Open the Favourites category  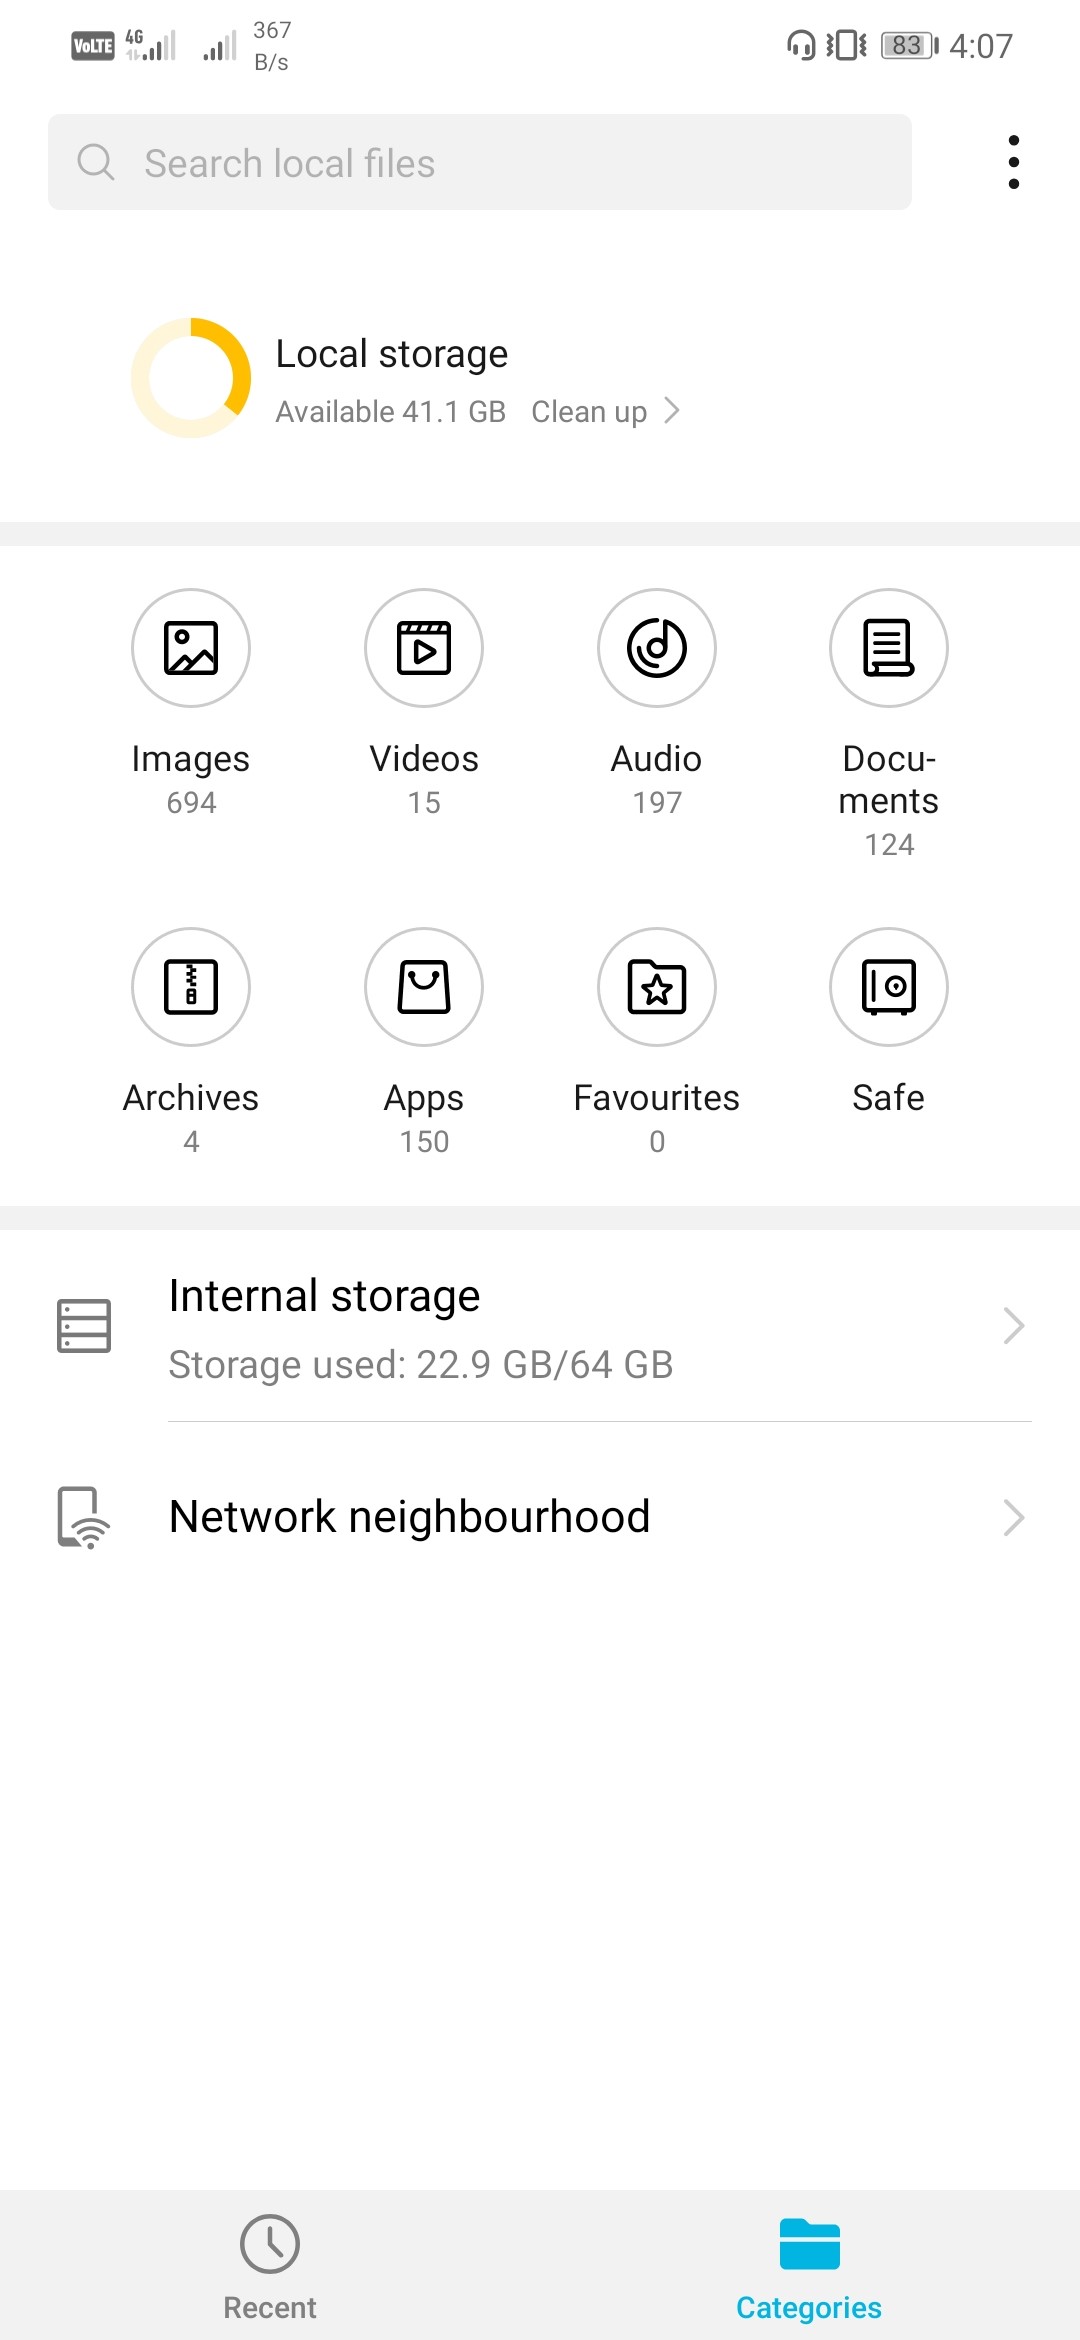tap(657, 987)
